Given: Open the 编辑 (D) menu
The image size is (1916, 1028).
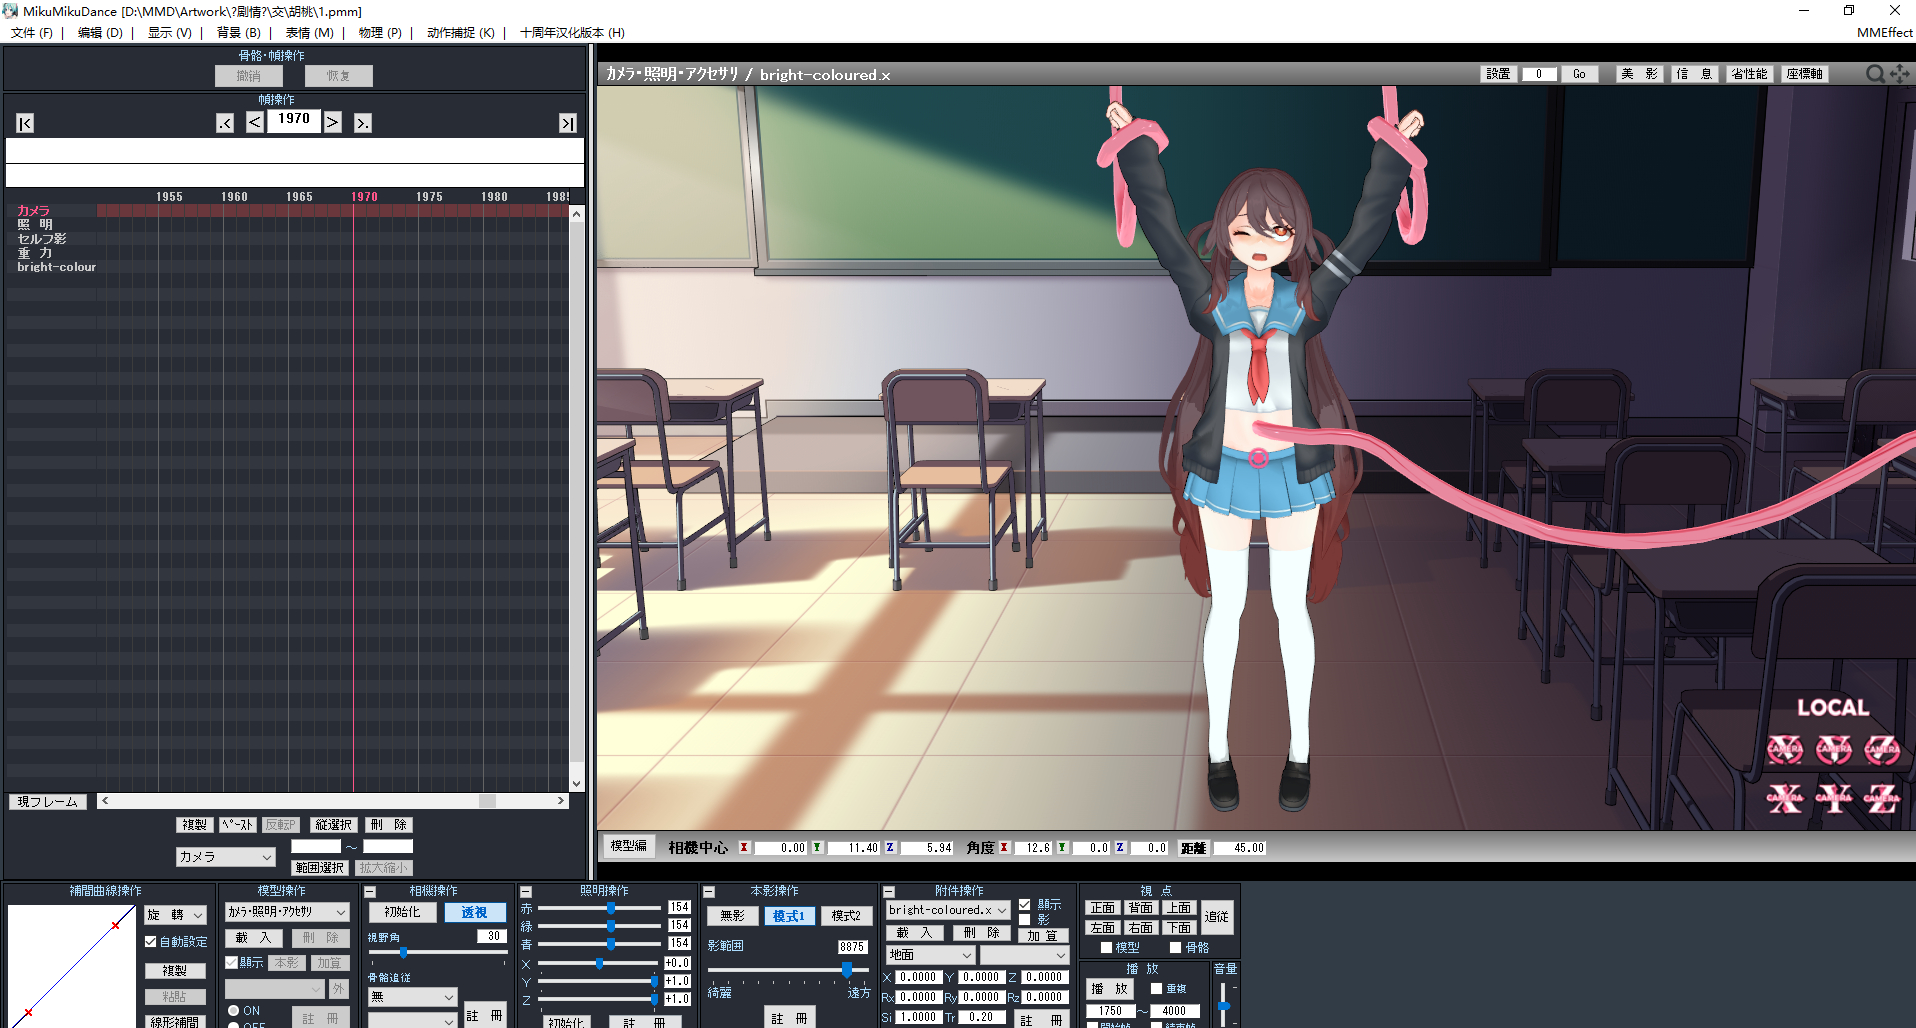Looking at the screenshot, I should coord(100,33).
